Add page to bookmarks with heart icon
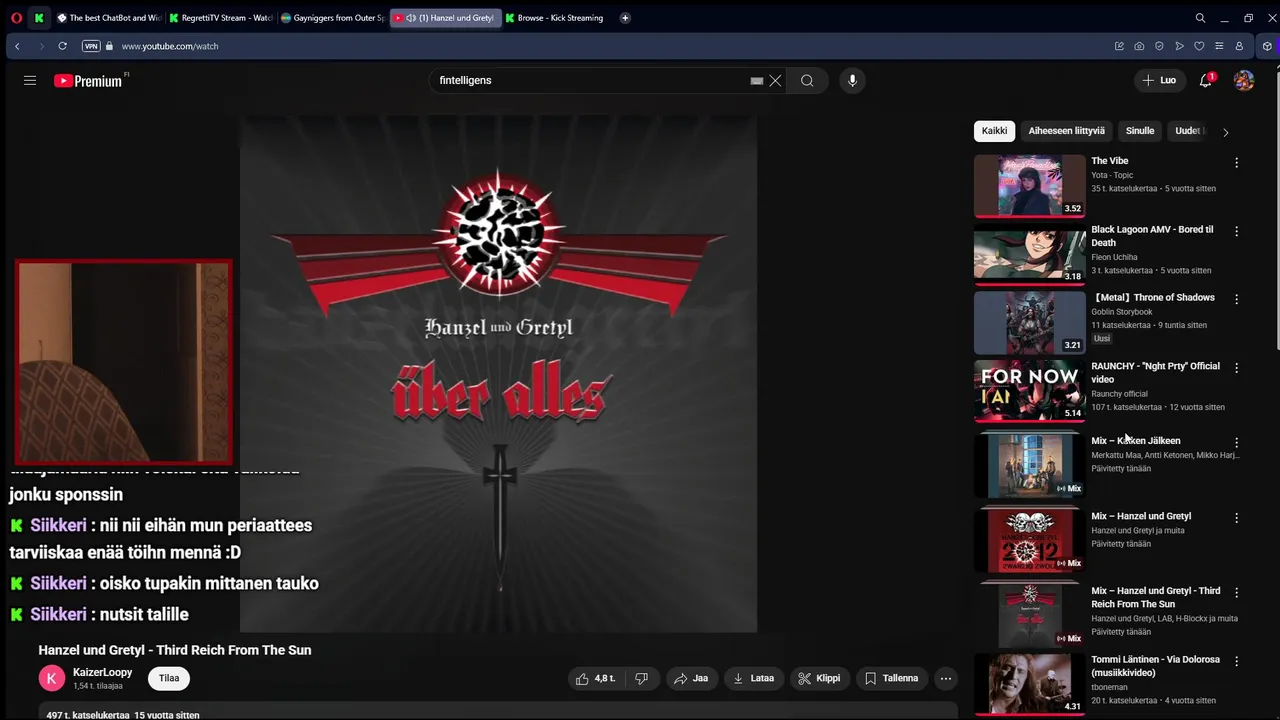 tap(1199, 46)
